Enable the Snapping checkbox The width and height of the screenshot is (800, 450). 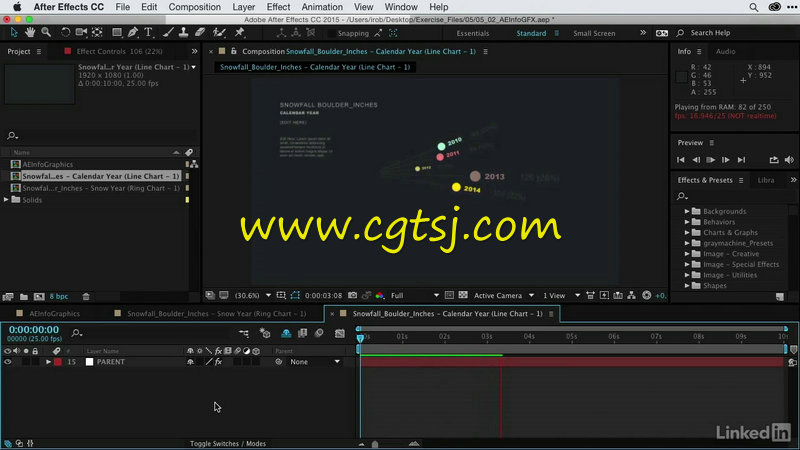[332, 33]
